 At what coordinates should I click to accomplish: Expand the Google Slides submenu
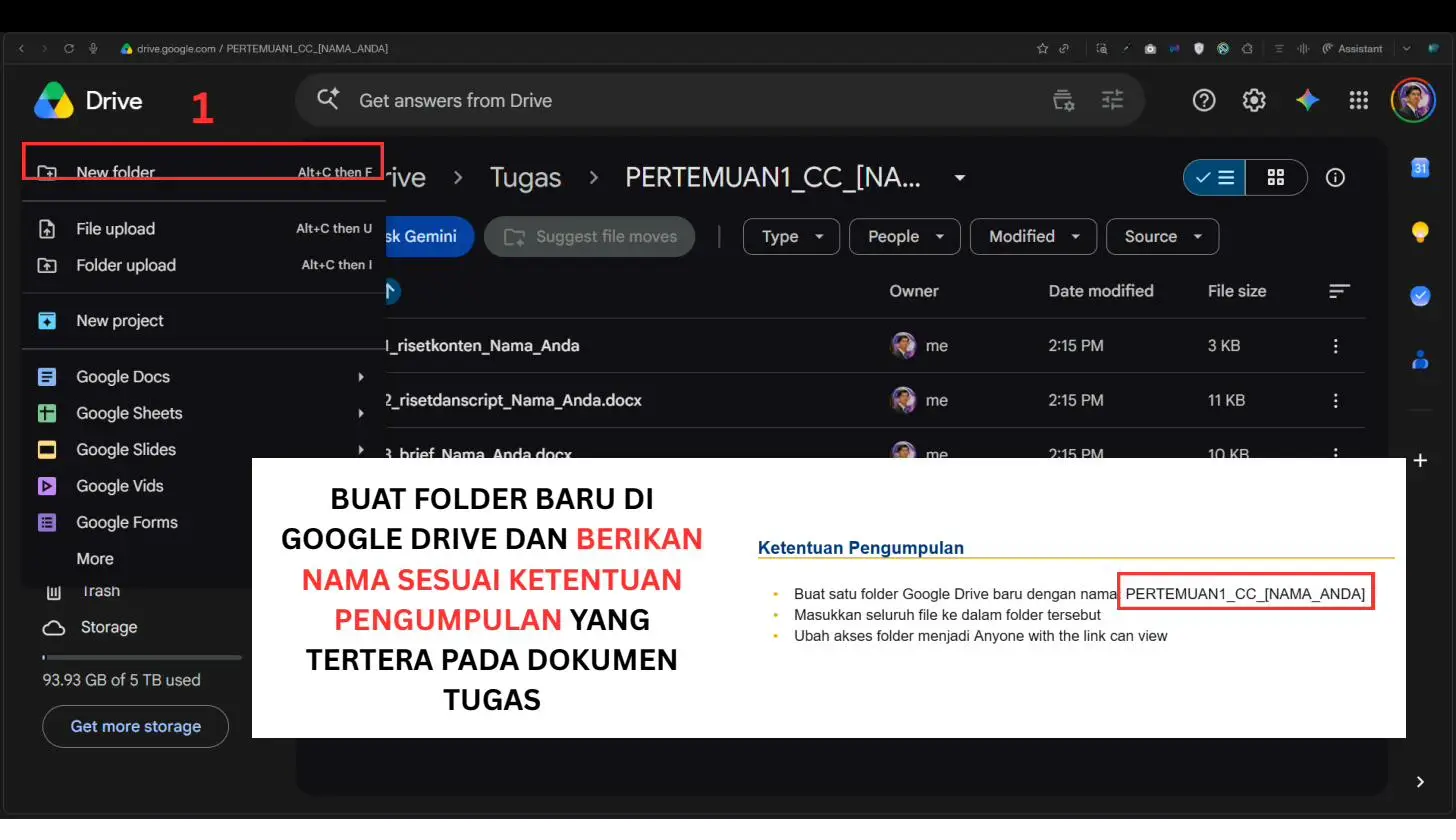click(203, 449)
